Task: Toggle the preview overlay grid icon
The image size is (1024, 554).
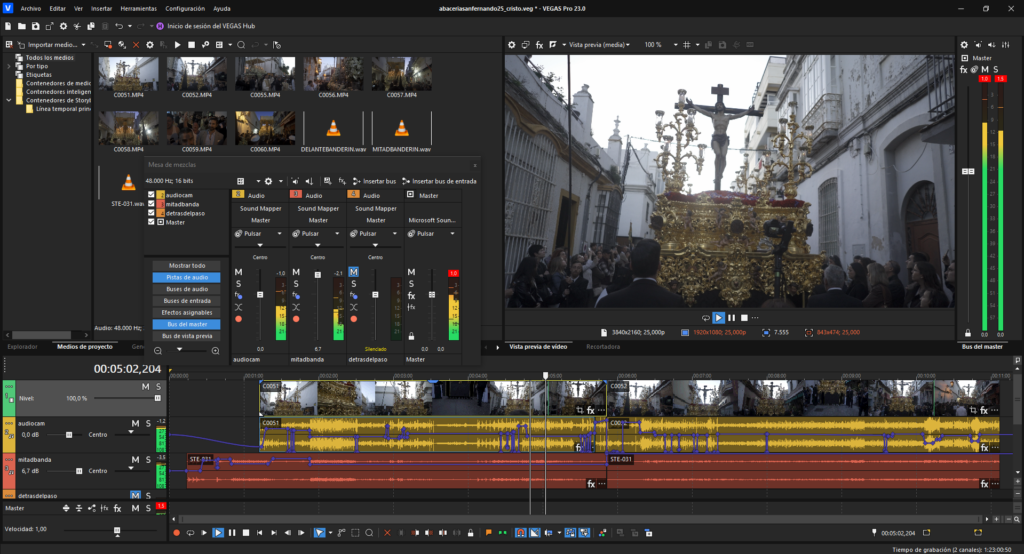Action: point(686,45)
